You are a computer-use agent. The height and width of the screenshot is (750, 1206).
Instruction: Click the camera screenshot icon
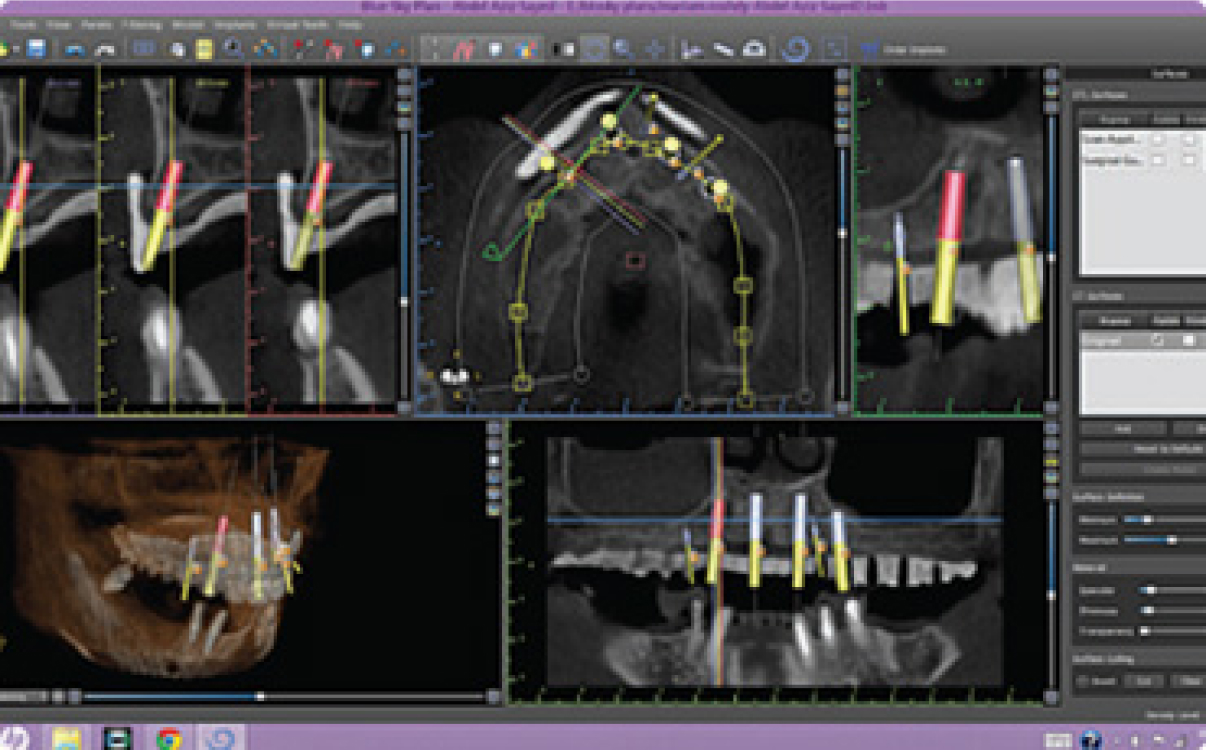(755, 48)
